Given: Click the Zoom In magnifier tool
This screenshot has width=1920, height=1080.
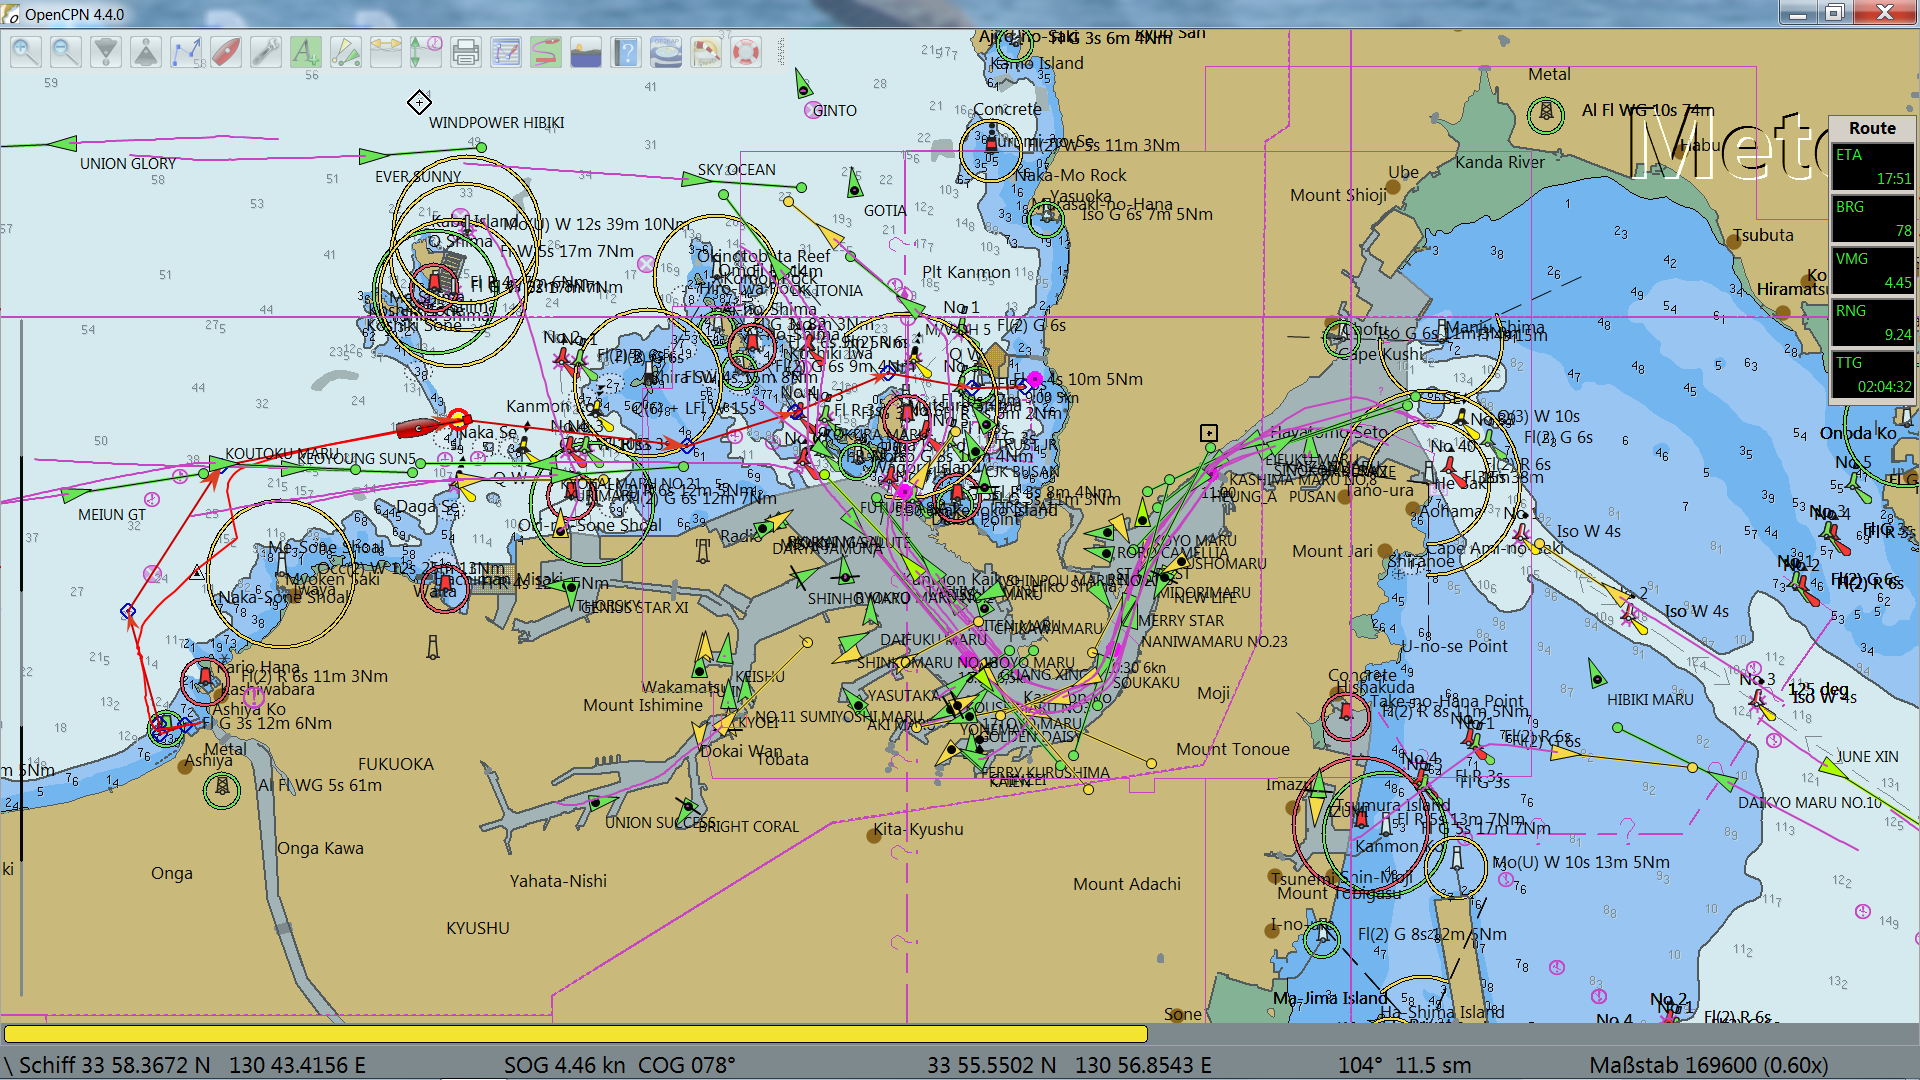Looking at the screenshot, I should (26, 52).
